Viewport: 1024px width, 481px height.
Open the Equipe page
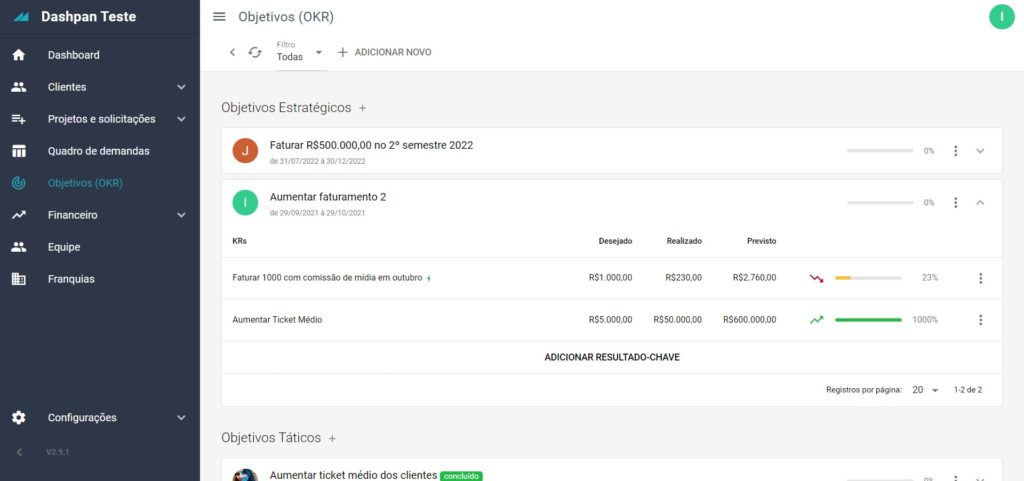point(64,247)
